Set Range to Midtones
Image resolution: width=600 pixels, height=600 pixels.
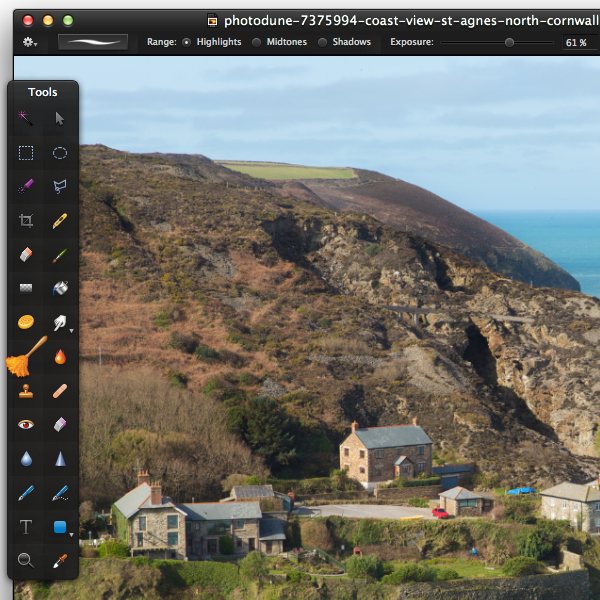(x=256, y=42)
